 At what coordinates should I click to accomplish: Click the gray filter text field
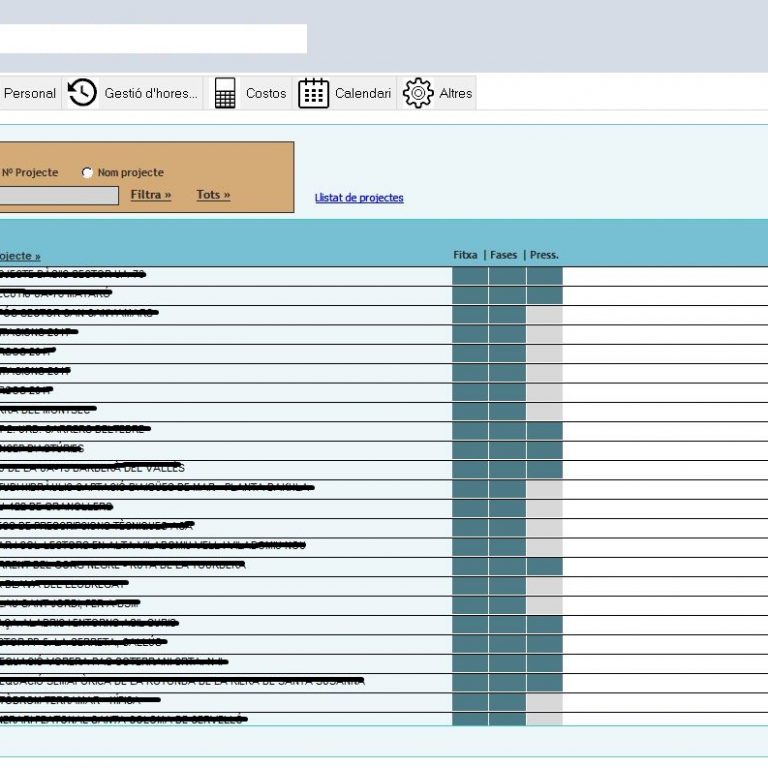coord(58,196)
